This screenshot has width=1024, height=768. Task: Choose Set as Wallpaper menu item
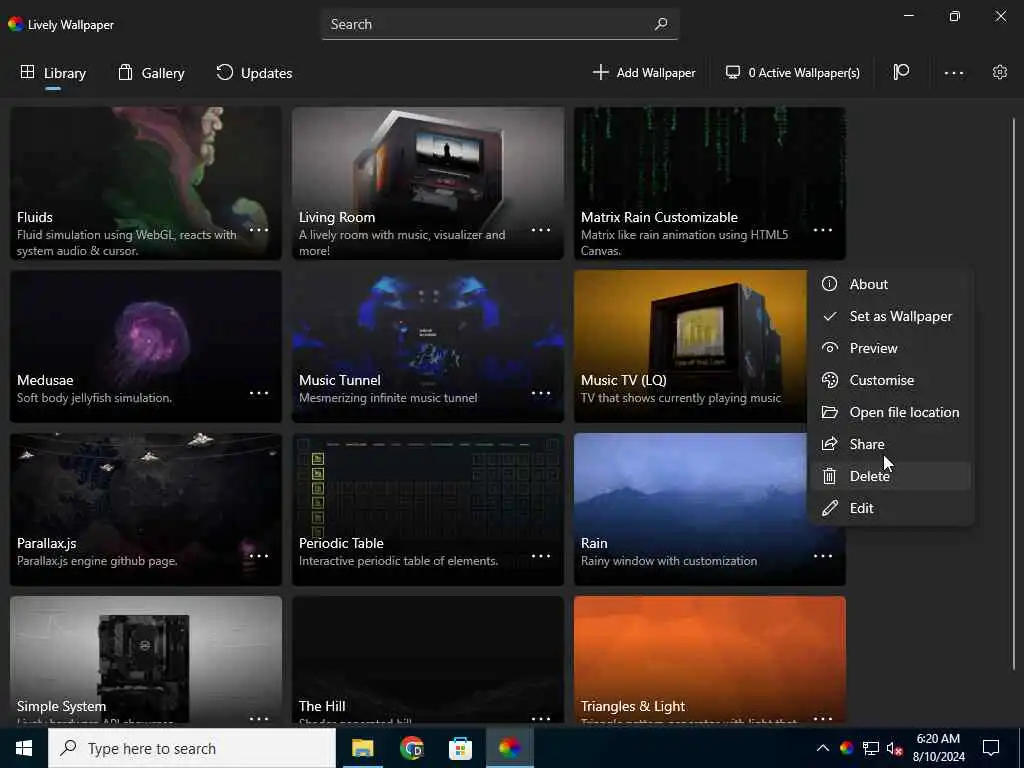pos(891,316)
